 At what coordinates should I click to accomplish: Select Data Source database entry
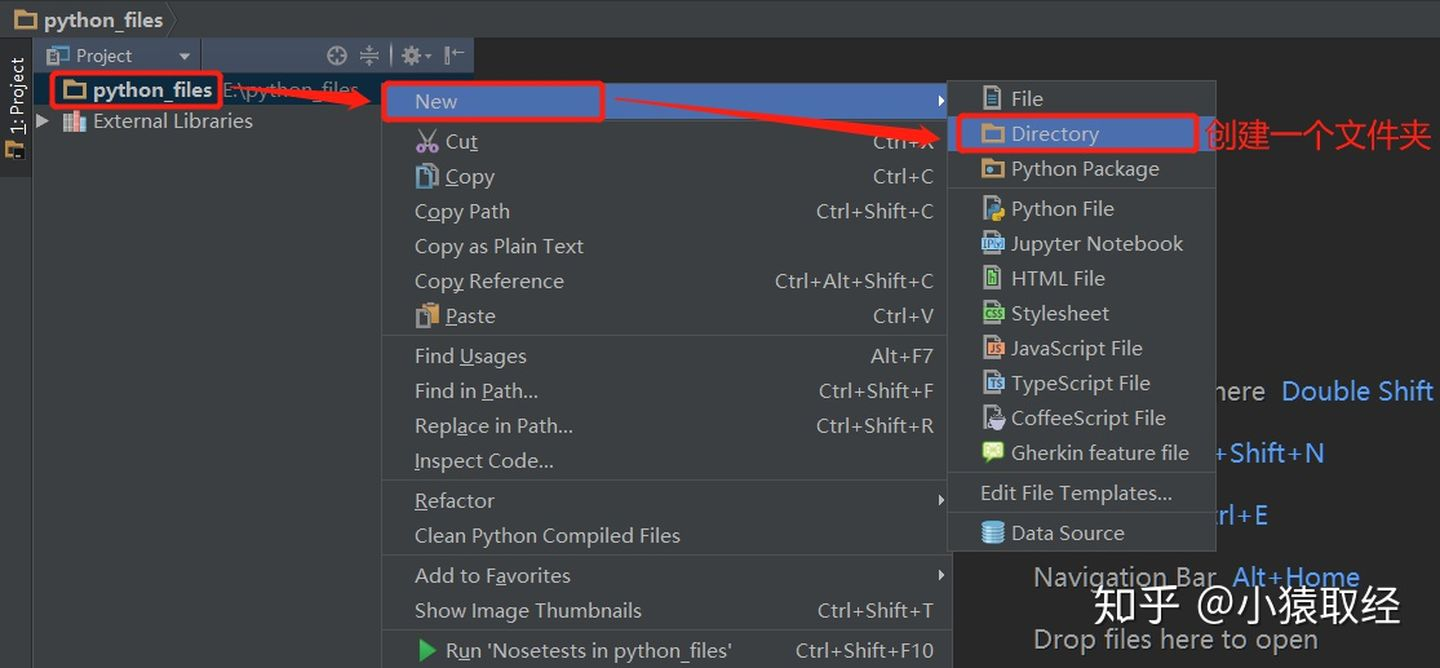[x=1067, y=533]
